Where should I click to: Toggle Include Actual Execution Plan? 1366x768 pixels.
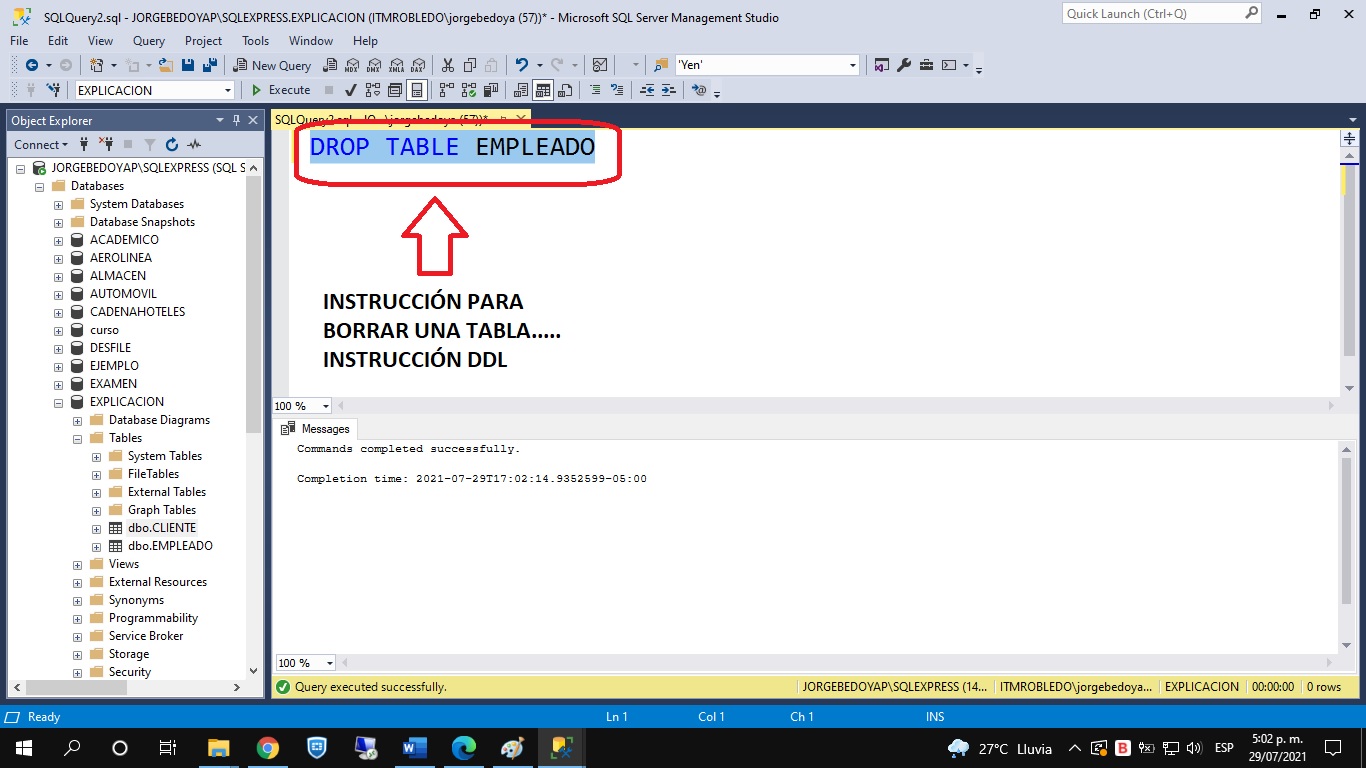point(446,90)
